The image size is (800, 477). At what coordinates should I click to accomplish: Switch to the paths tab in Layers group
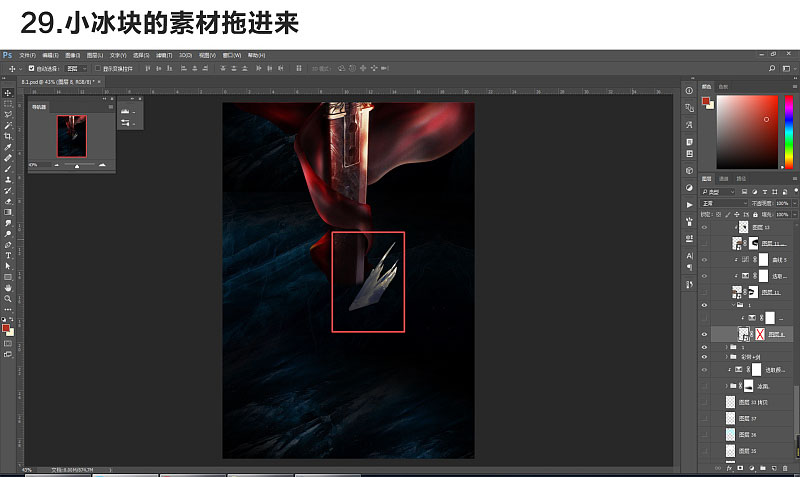[x=741, y=179]
